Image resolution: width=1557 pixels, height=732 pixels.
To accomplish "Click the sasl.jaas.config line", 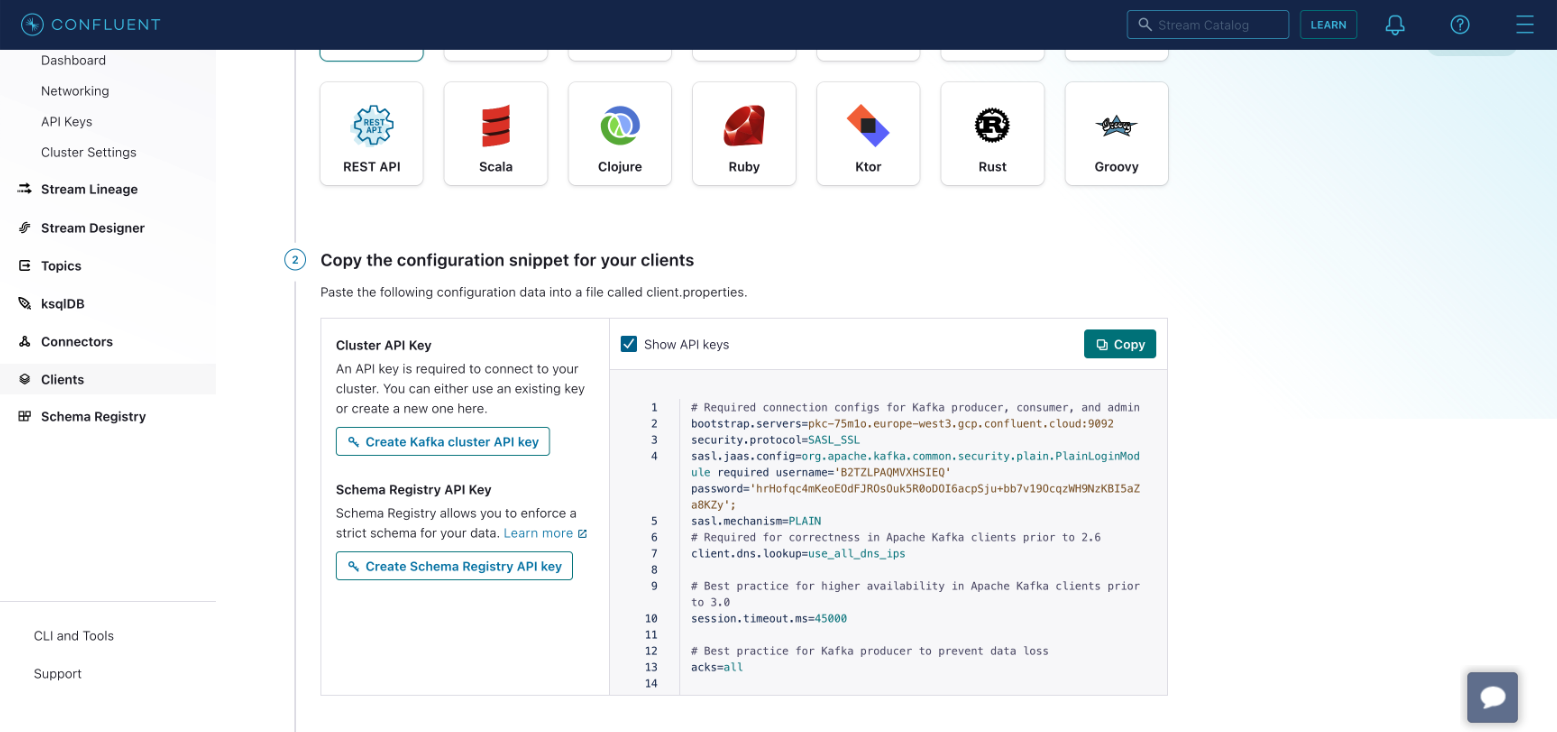I will tap(915, 480).
